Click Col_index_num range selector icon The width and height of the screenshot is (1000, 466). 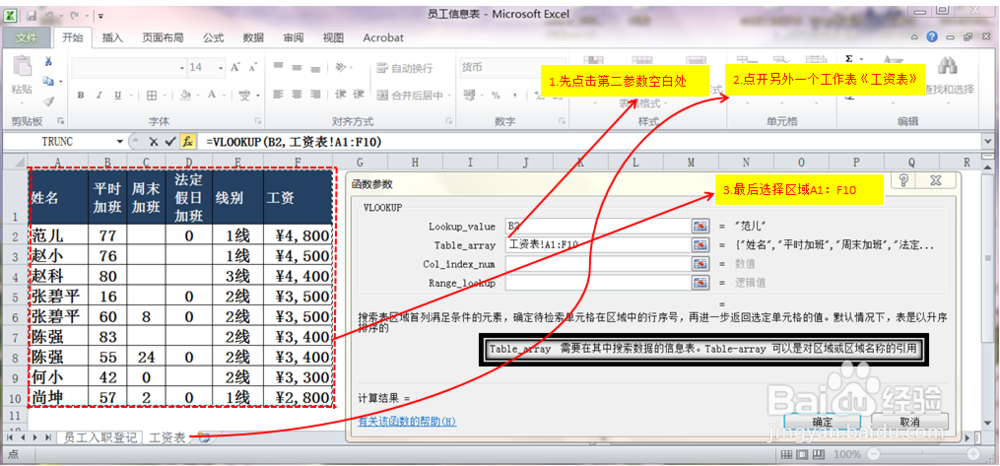[700, 264]
